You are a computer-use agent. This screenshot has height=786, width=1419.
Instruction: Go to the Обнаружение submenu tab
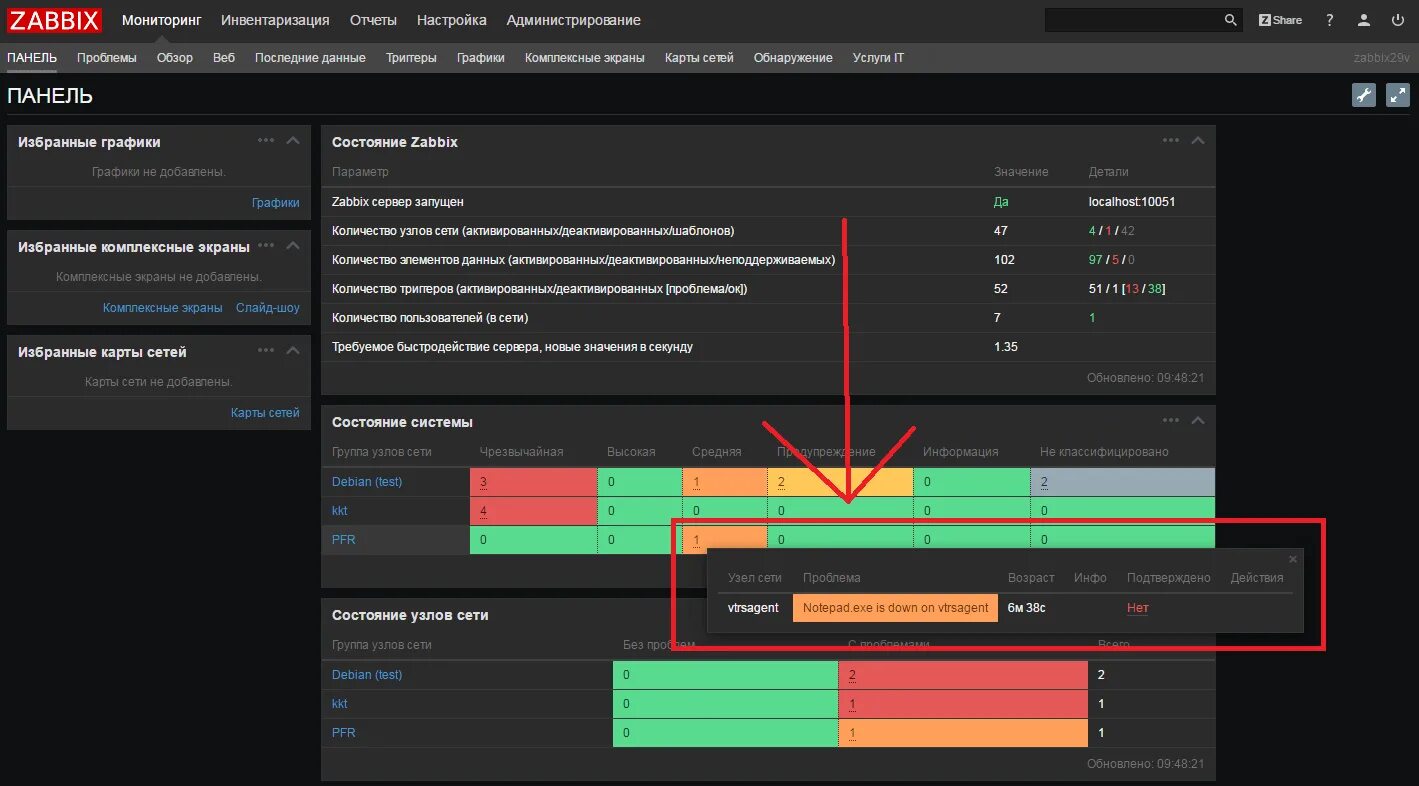point(793,58)
